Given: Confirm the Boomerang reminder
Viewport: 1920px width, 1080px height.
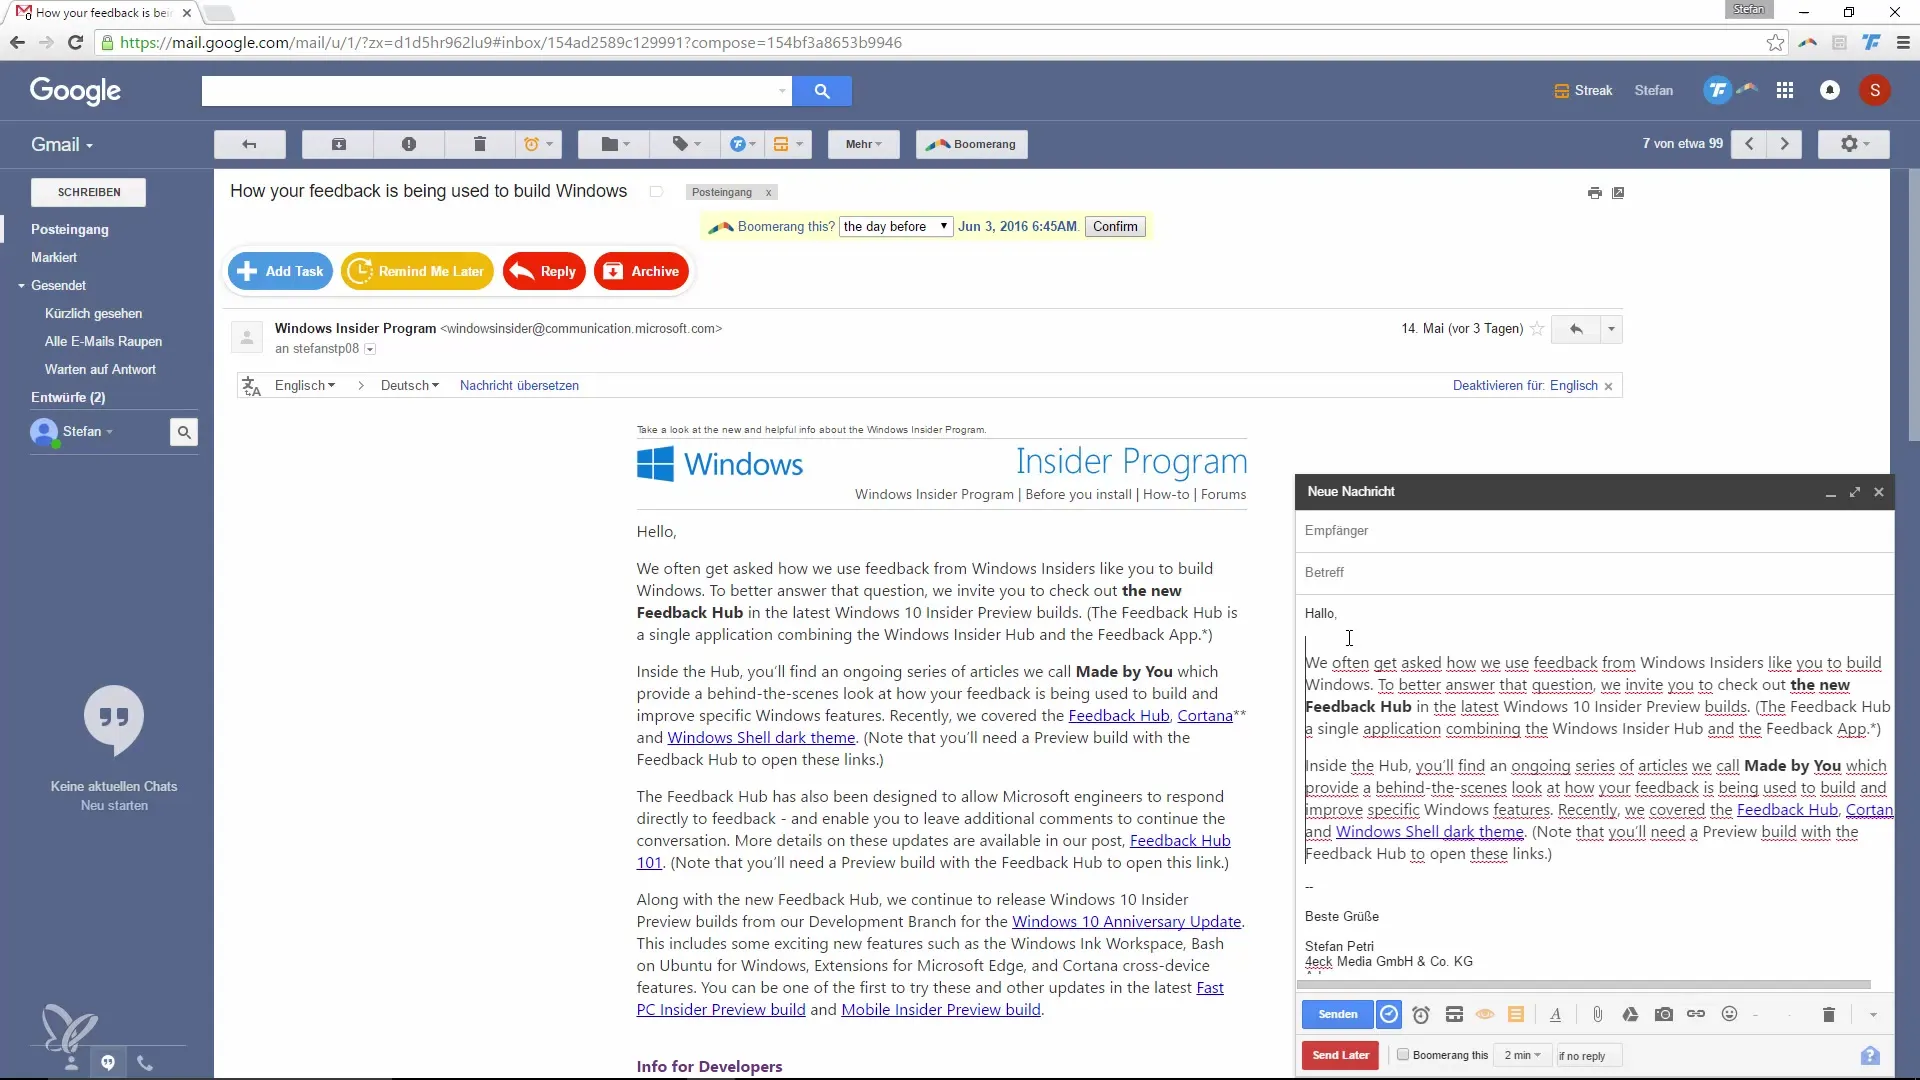Looking at the screenshot, I should pos(1115,226).
